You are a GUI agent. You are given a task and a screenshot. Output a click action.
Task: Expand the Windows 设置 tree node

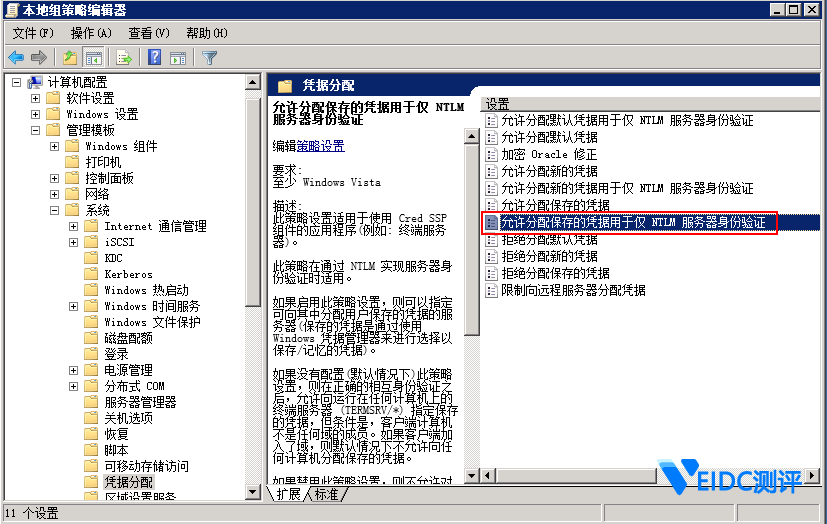click(x=35, y=114)
